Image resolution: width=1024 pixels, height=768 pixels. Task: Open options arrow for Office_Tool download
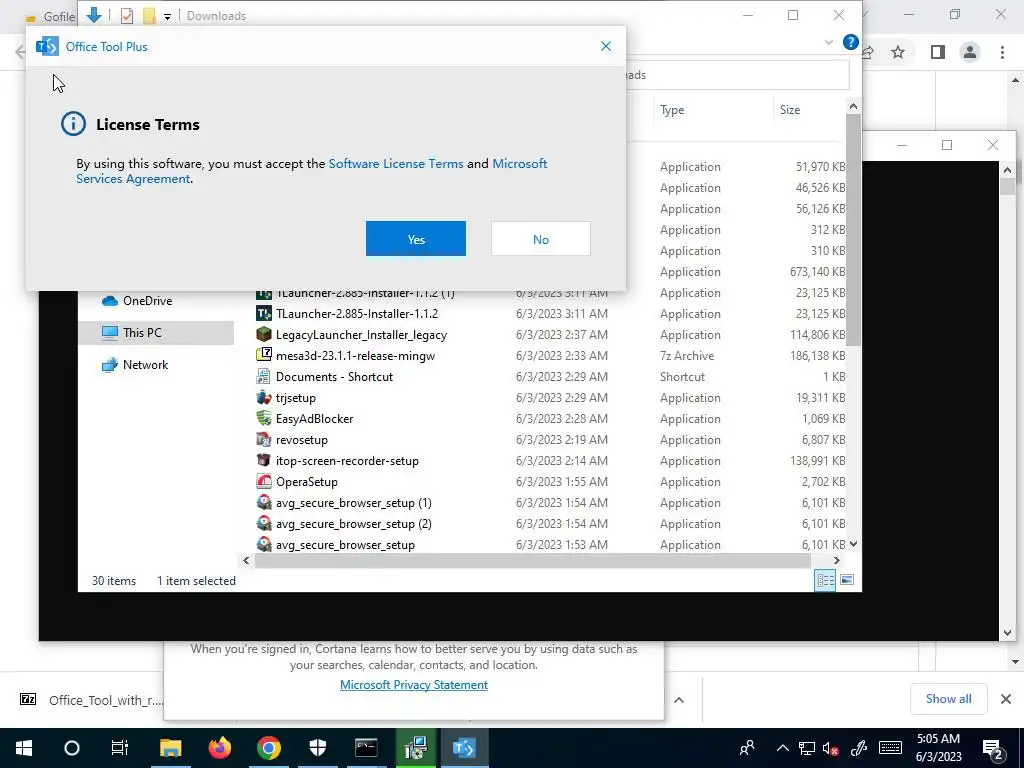(679, 700)
